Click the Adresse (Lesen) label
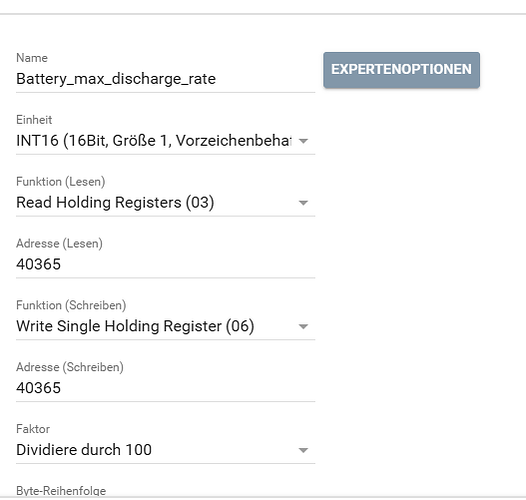This screenshot has height=500, width=526. [x=59, y=243]
